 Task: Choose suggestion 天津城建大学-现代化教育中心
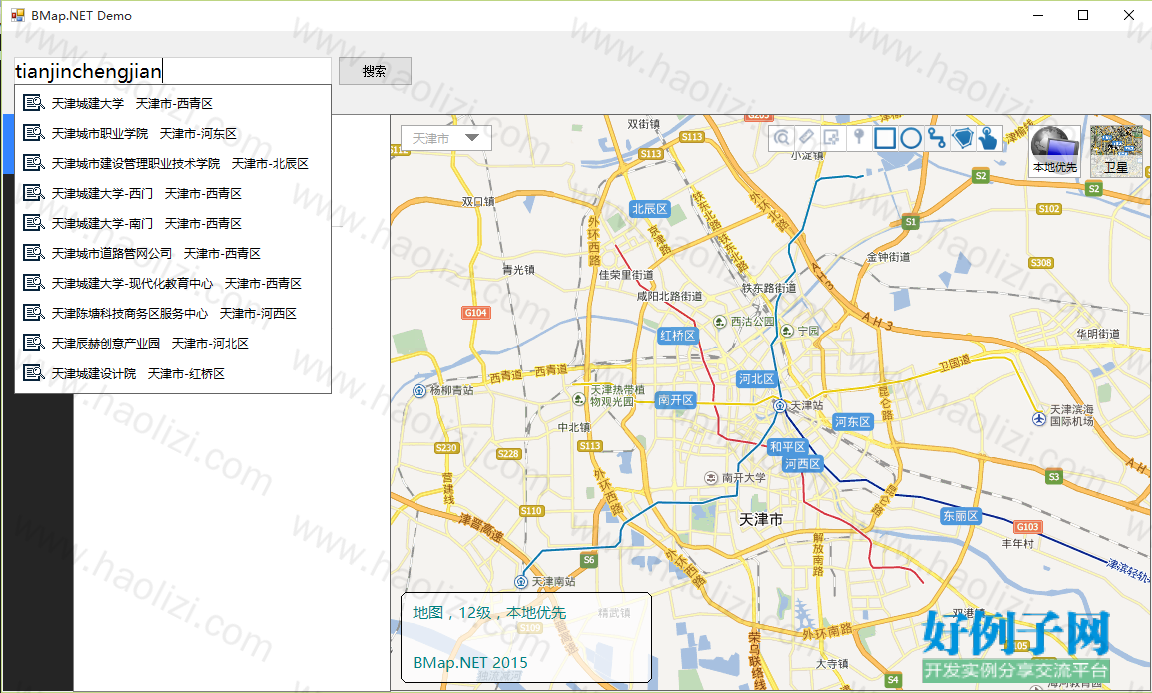coord(173,284)
